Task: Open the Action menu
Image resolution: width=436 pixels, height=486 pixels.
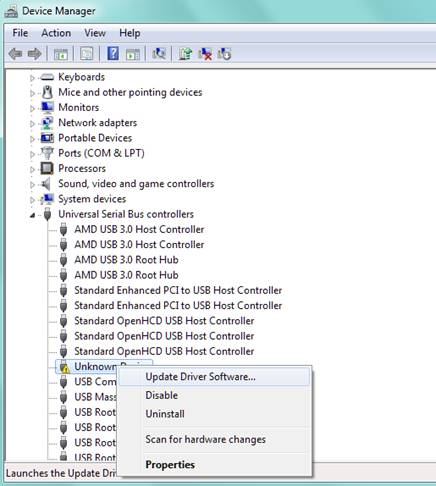Action: coord(56,33)
